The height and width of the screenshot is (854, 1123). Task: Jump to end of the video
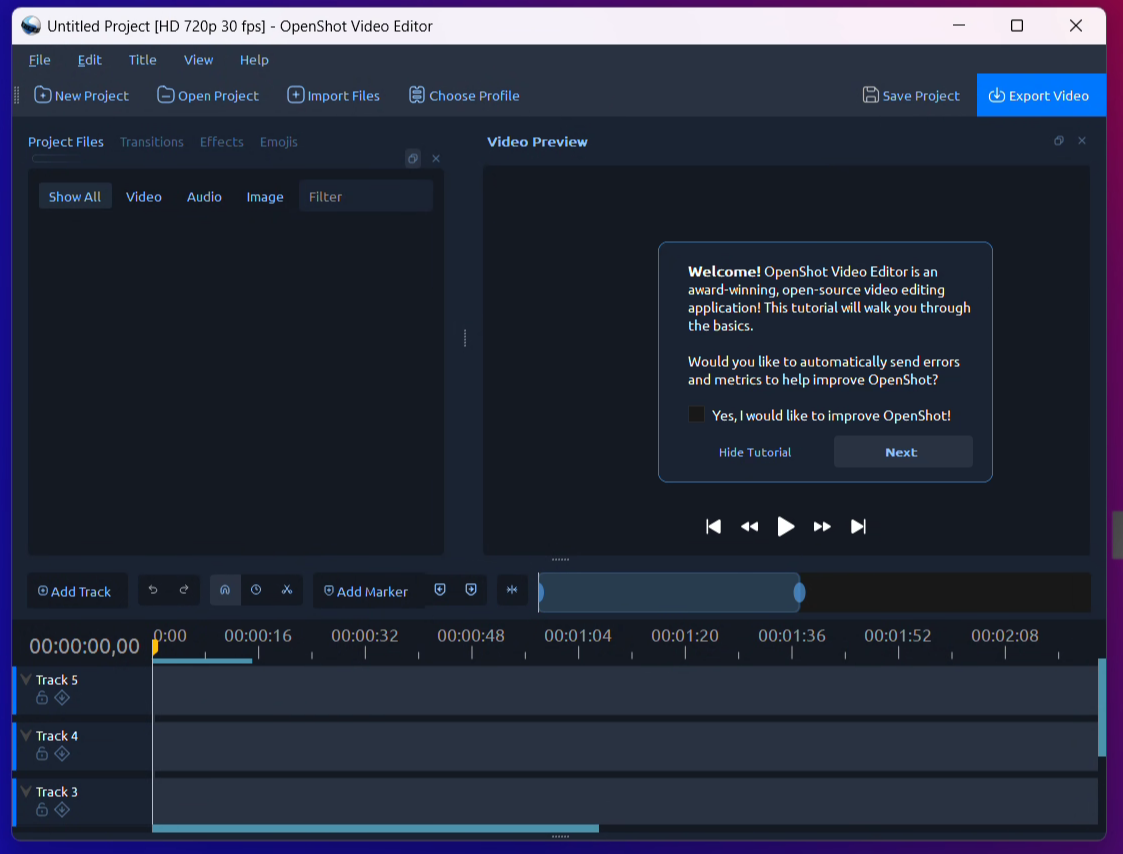tap(858, 527)
